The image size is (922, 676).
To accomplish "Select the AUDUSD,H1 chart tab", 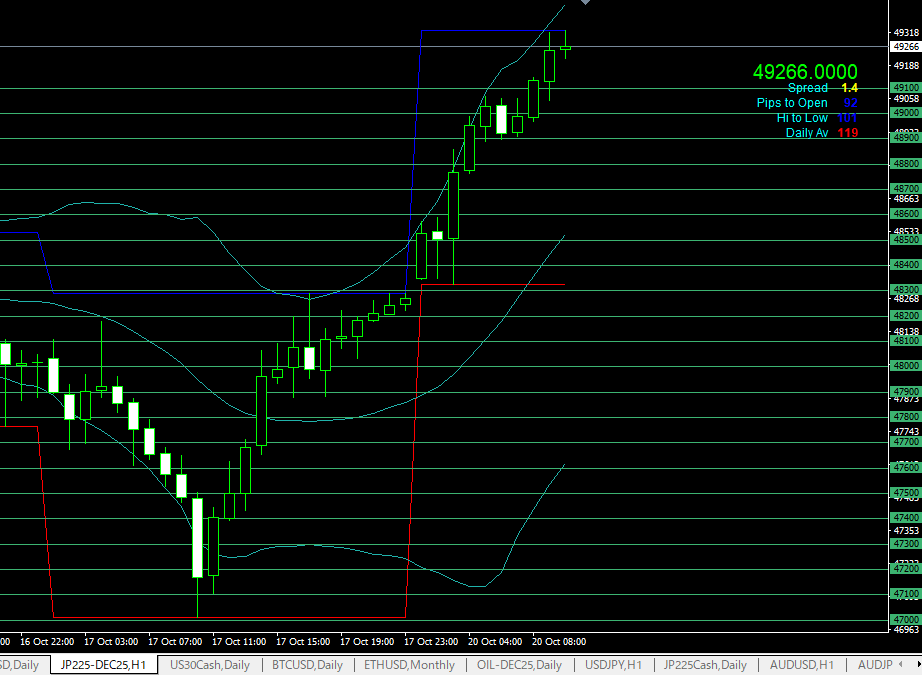I will (x=802, y=665).
